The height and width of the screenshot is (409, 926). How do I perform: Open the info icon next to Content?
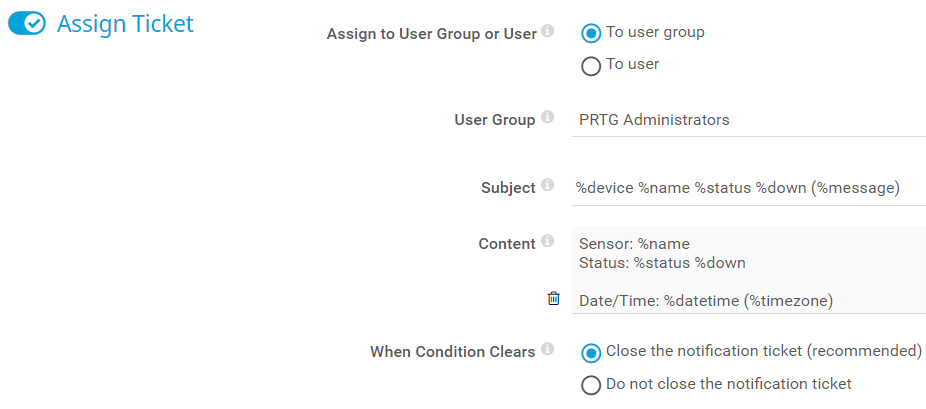[x=547, y=242]
